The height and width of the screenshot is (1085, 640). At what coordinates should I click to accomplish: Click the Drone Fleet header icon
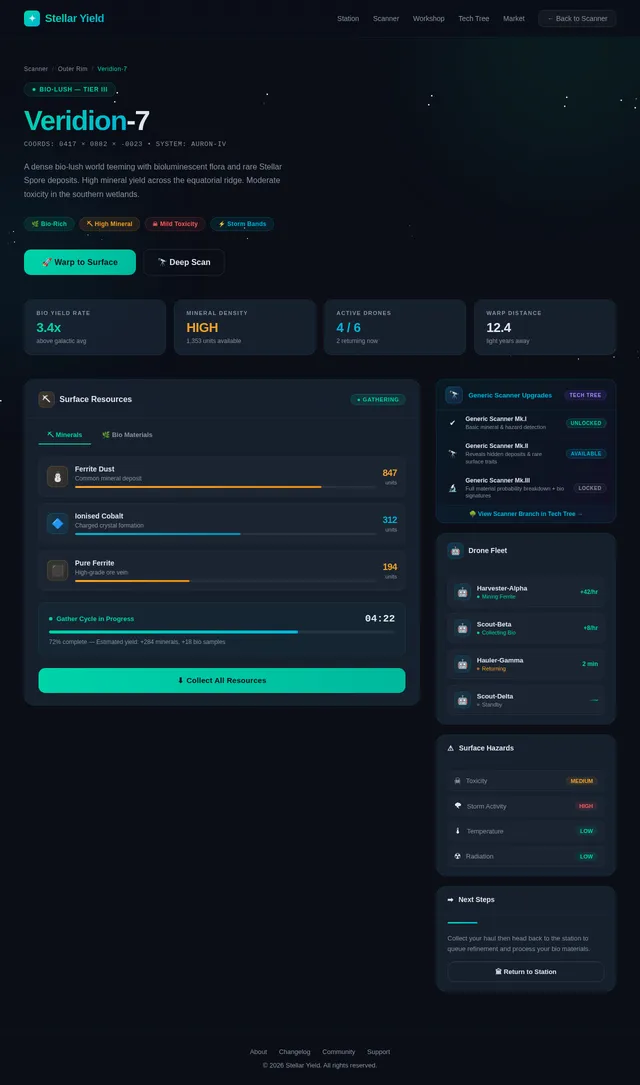[x=455, y=550]
